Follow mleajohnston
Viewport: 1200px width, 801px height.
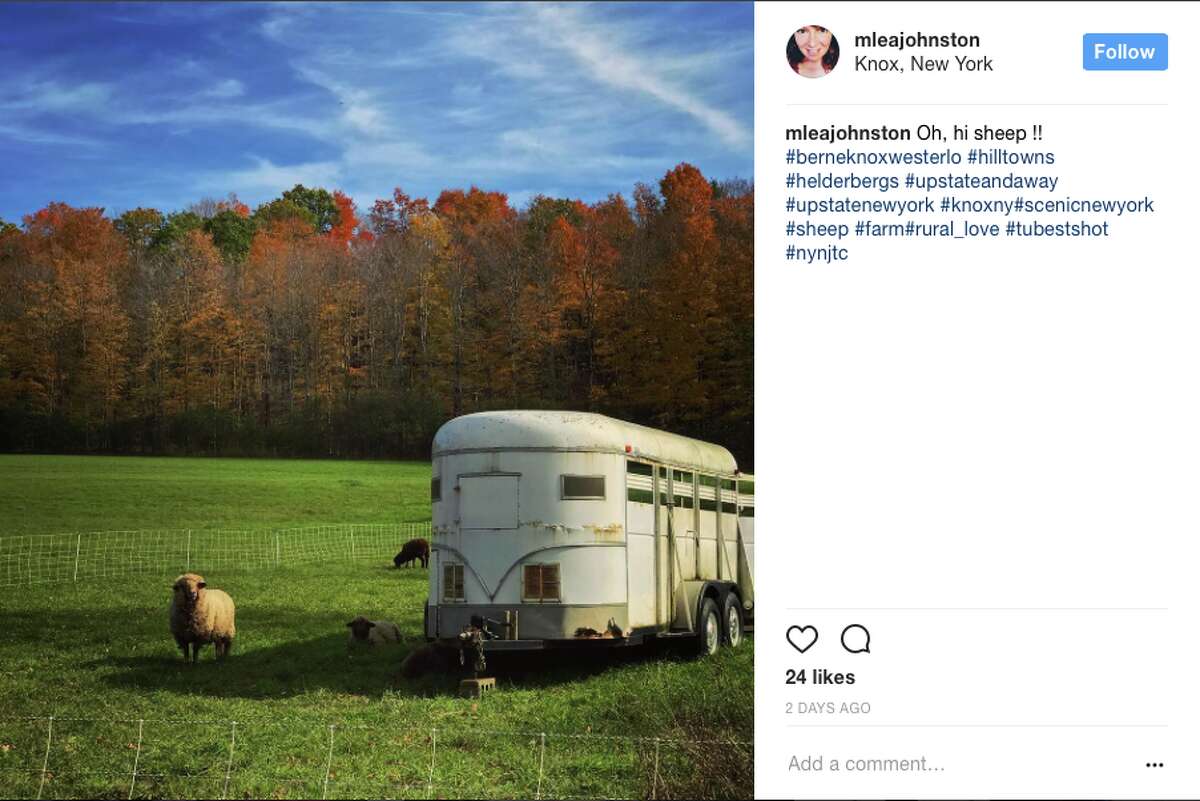click(x=1125, y=52)
